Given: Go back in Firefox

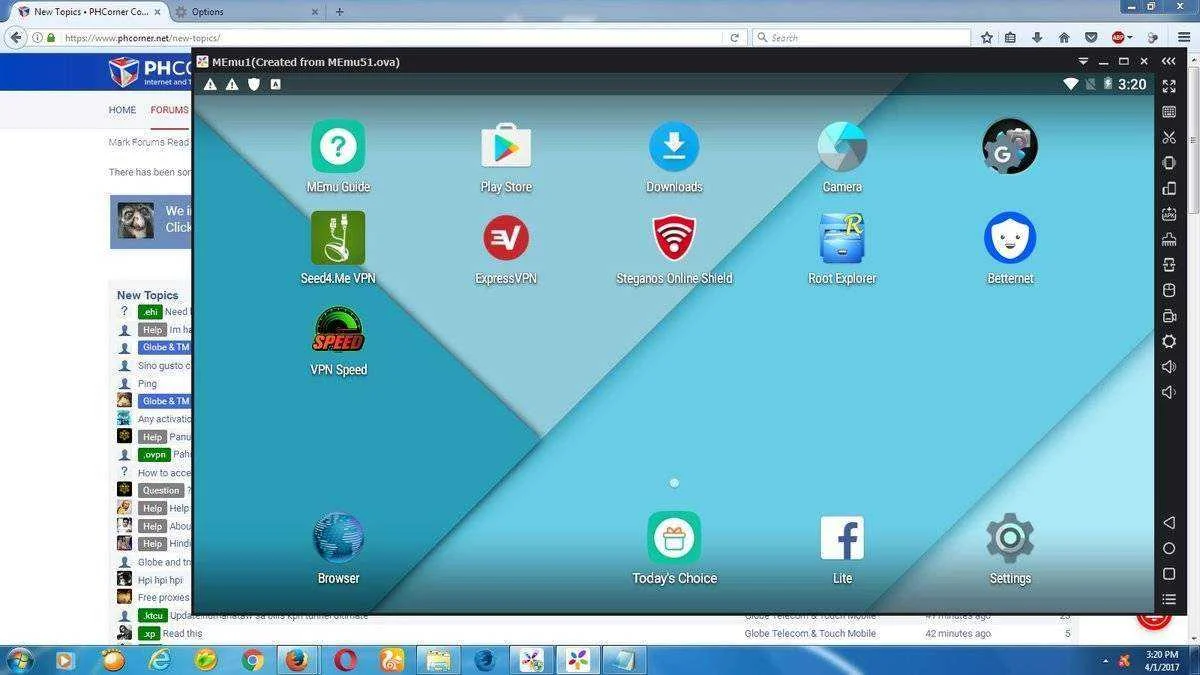Looking at the screenshot, I should pos(15,37).
